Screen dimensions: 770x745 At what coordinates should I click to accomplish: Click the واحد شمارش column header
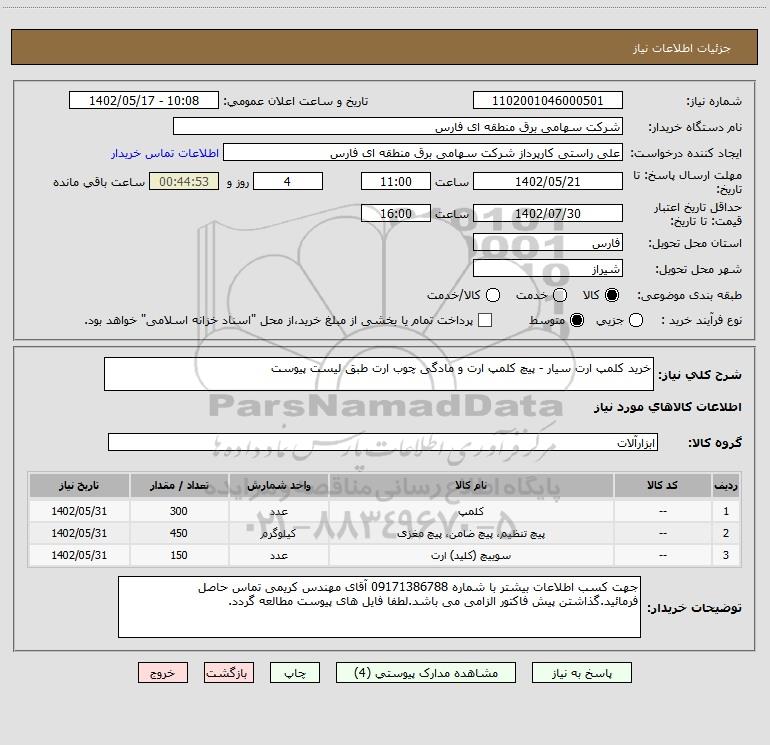(x=278, y=485)
